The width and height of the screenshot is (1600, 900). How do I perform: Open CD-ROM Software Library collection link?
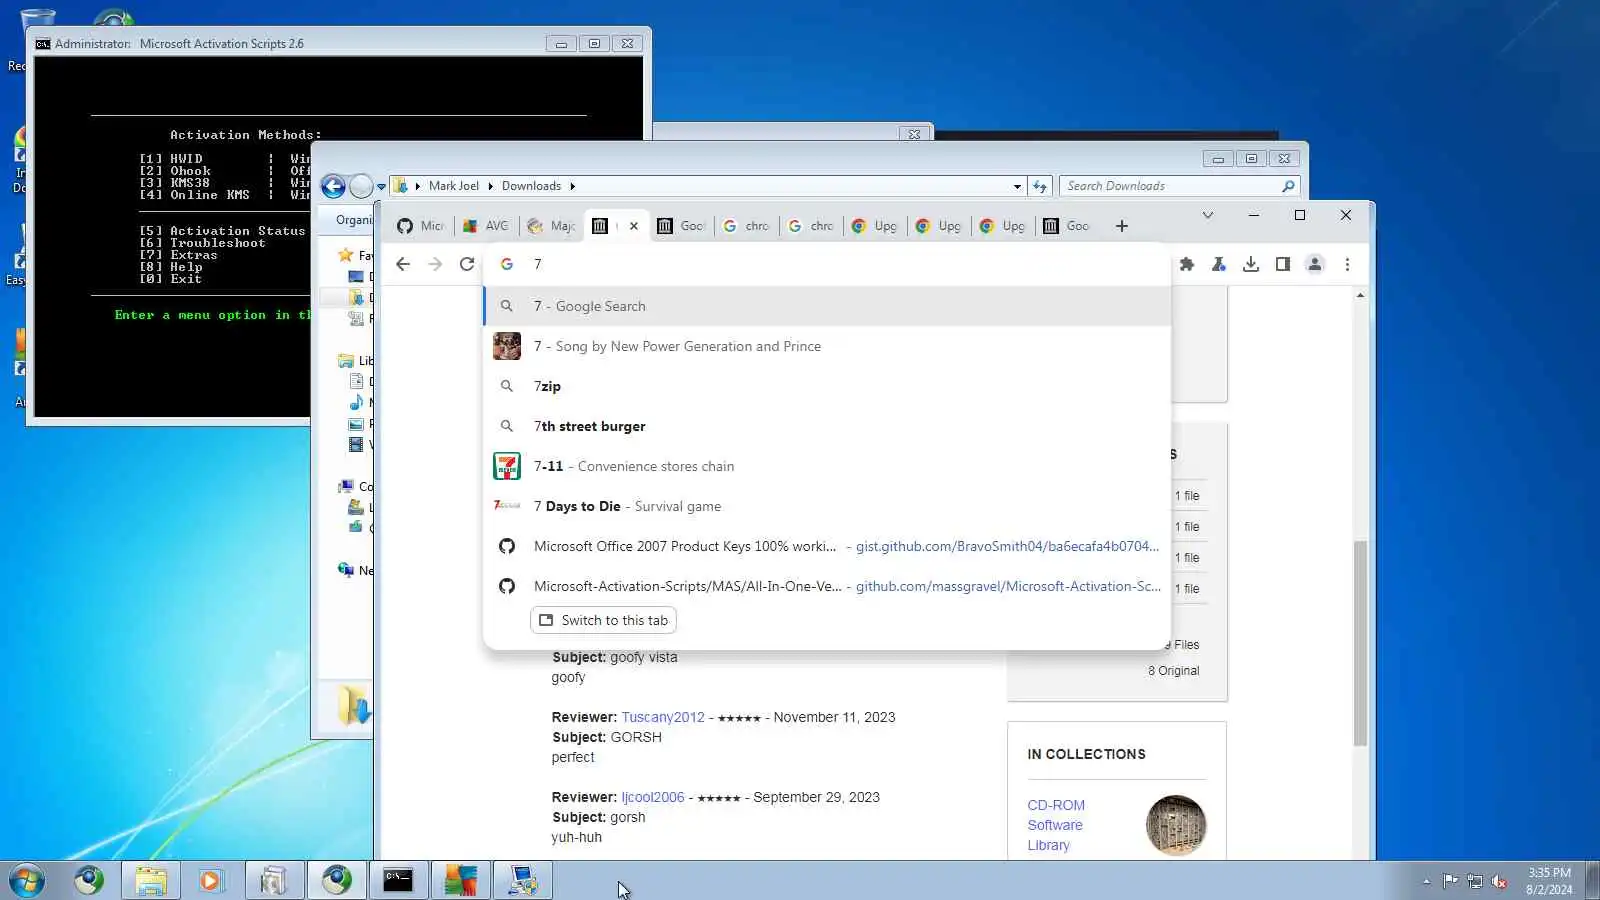1056,825
